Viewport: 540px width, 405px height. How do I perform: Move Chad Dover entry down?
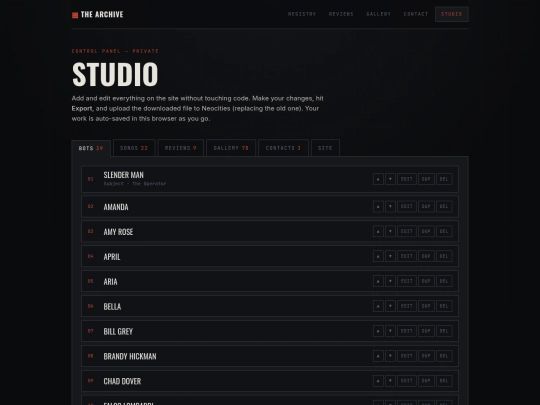tap(390, 381)
